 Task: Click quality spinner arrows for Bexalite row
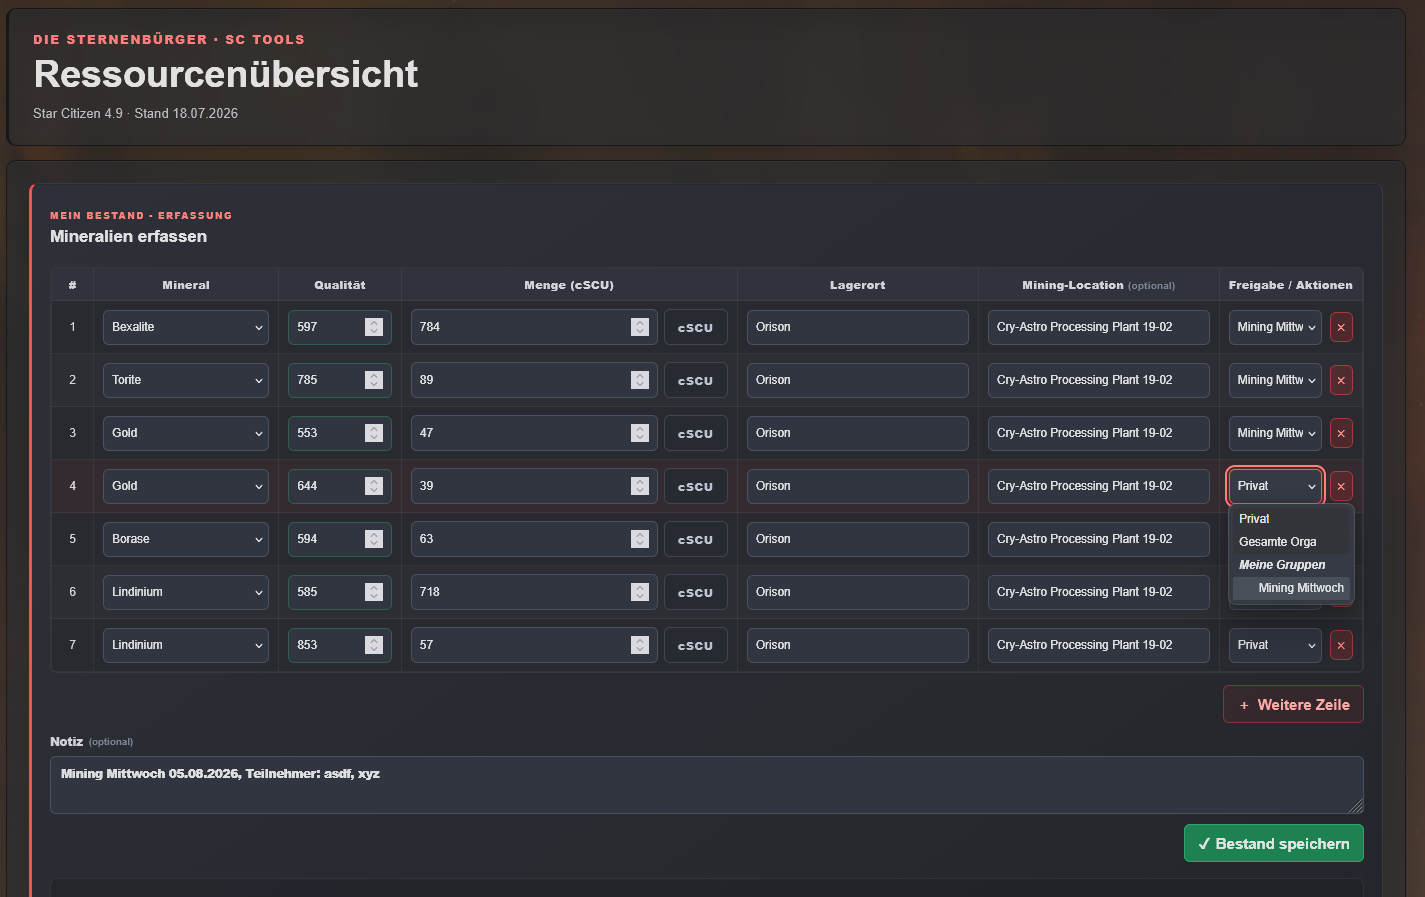coord(374,327)
